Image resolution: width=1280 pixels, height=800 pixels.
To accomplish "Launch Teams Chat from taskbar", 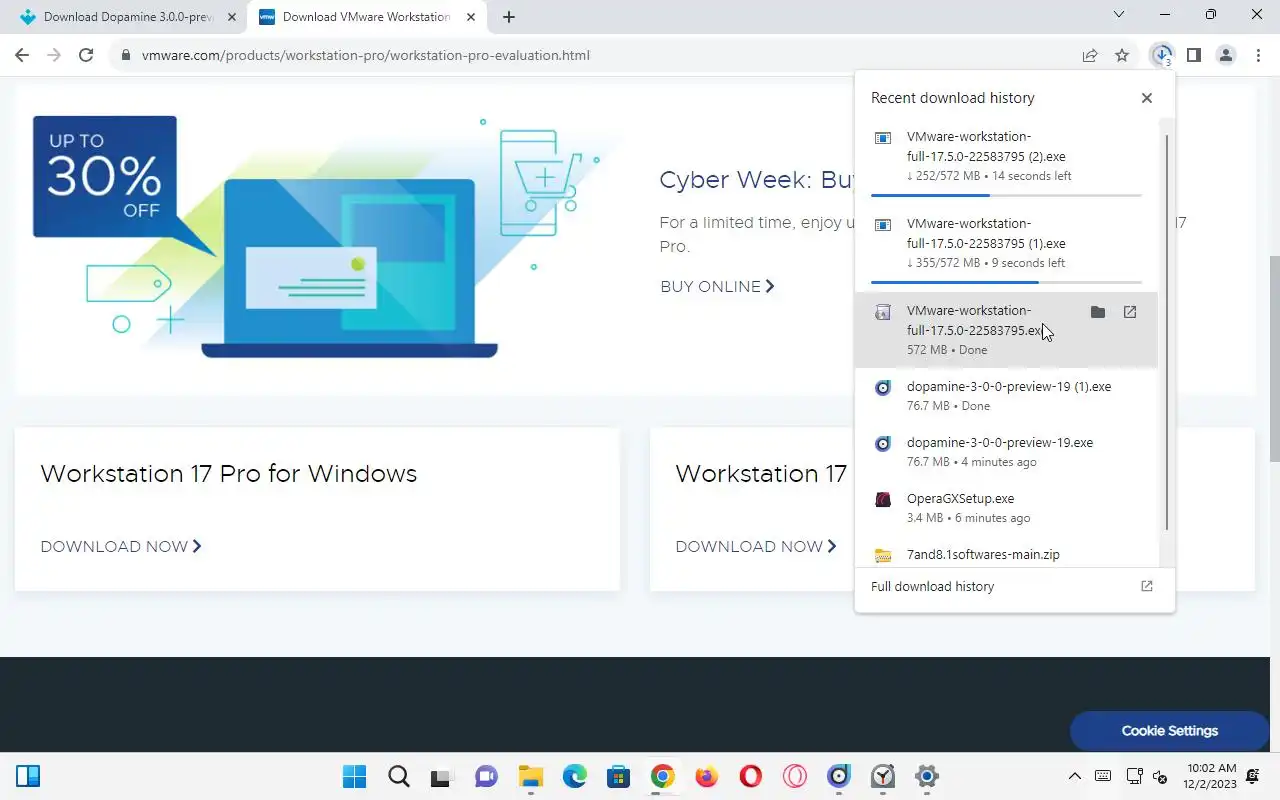I will [x=487, y=776].
